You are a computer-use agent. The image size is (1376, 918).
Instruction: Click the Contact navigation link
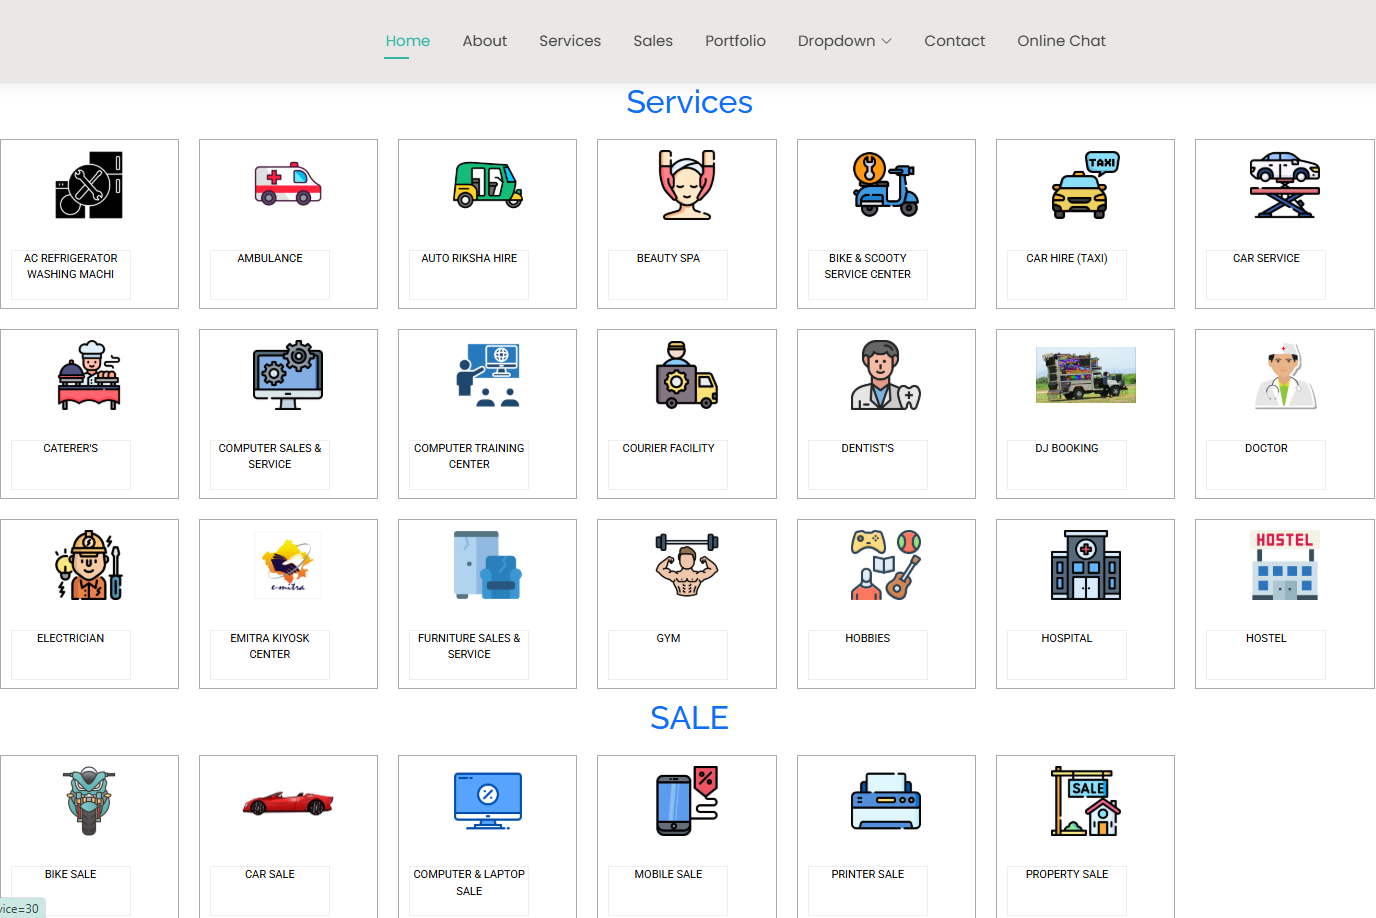pyautogui.click(x=954, y=41)
